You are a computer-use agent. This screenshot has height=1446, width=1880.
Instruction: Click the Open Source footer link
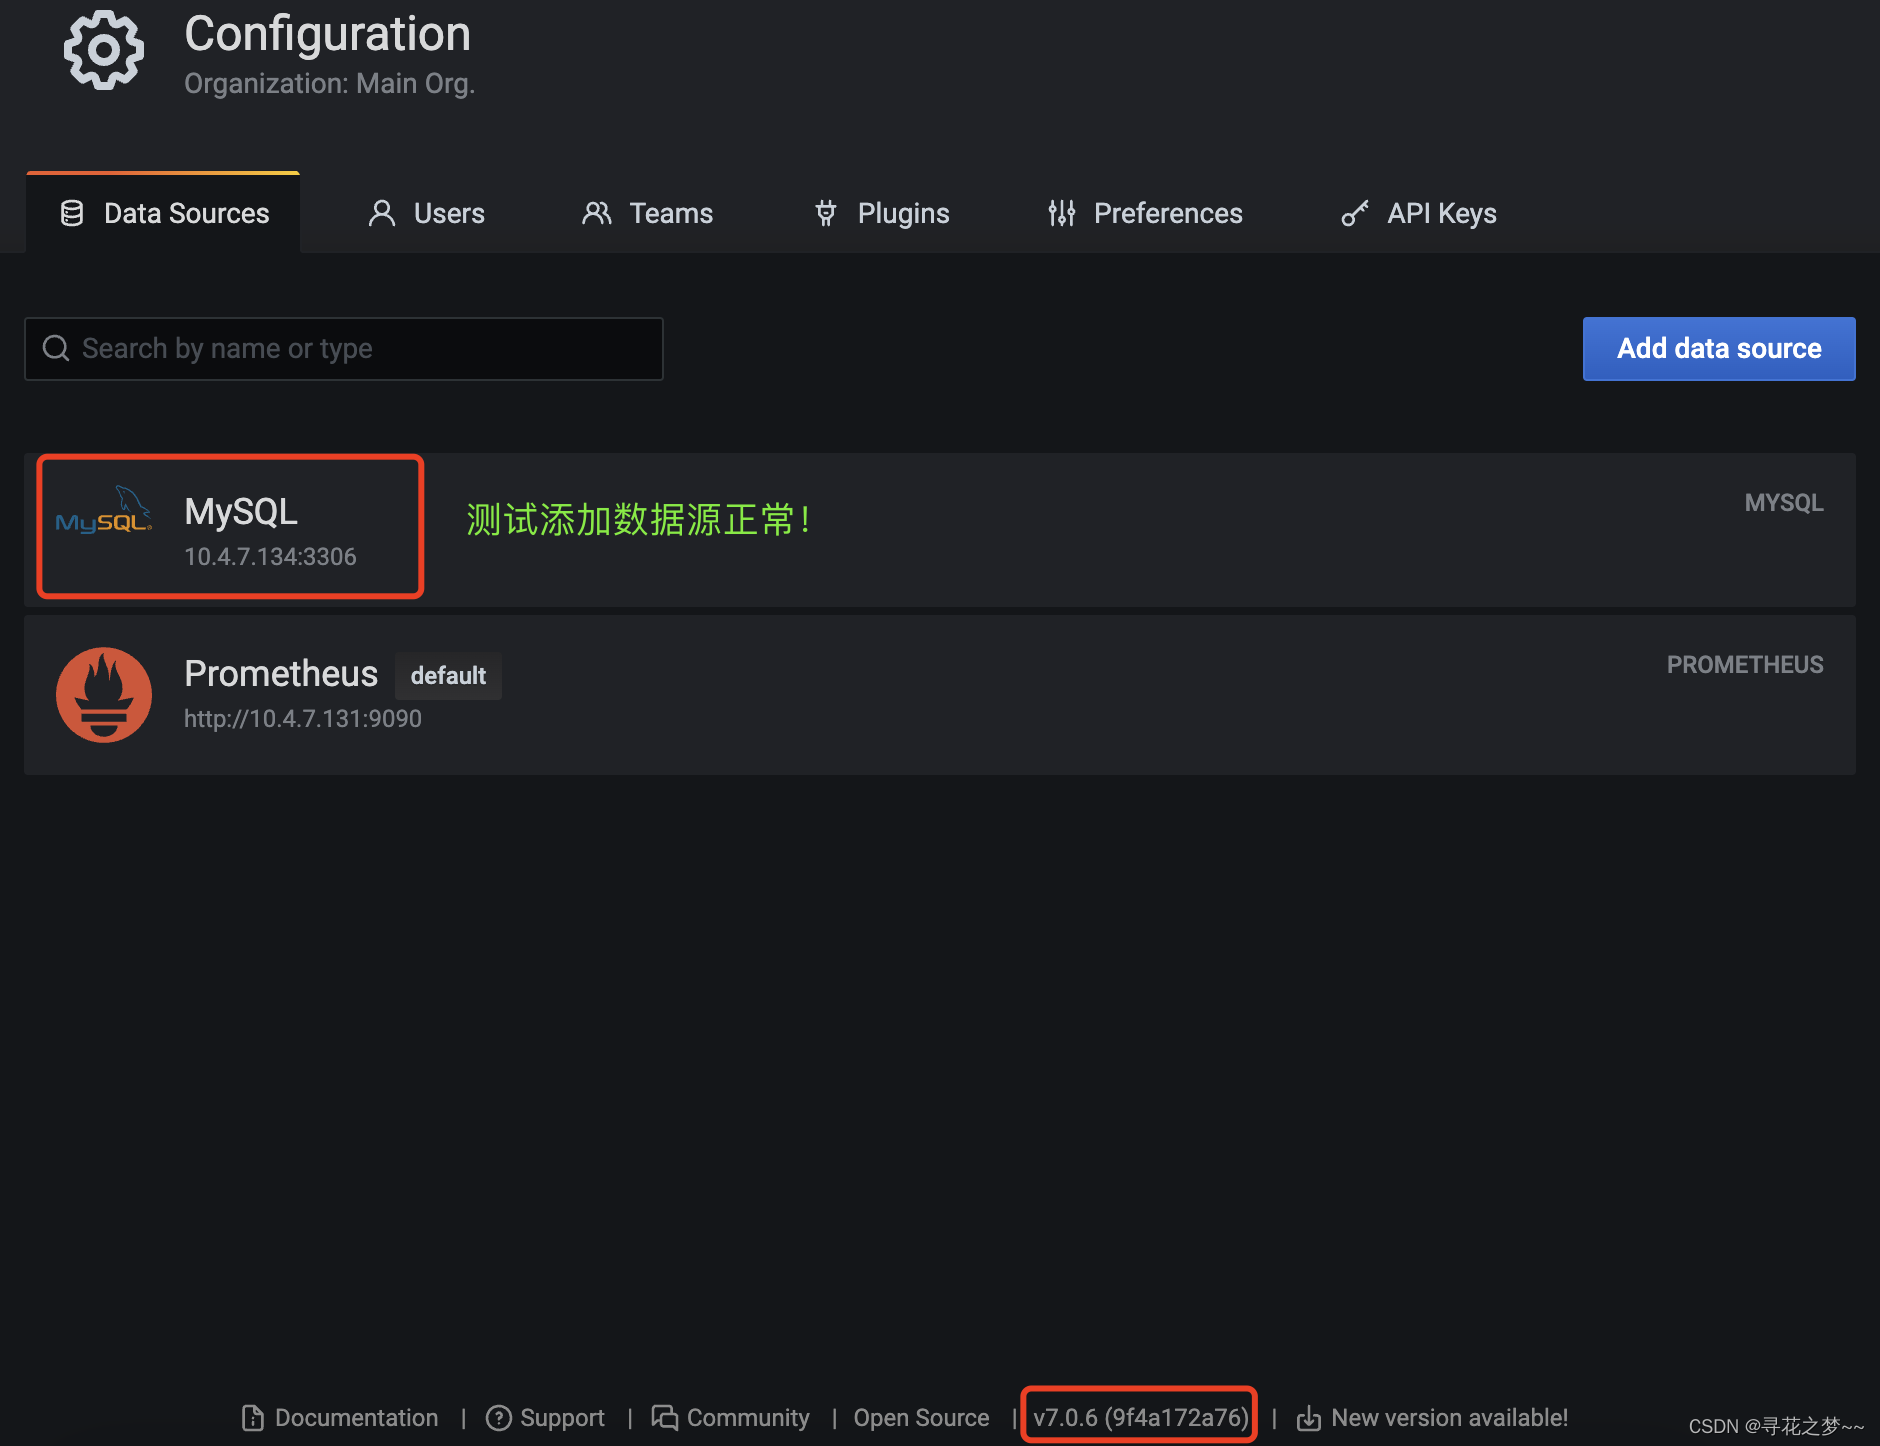tap(920, 1418)
